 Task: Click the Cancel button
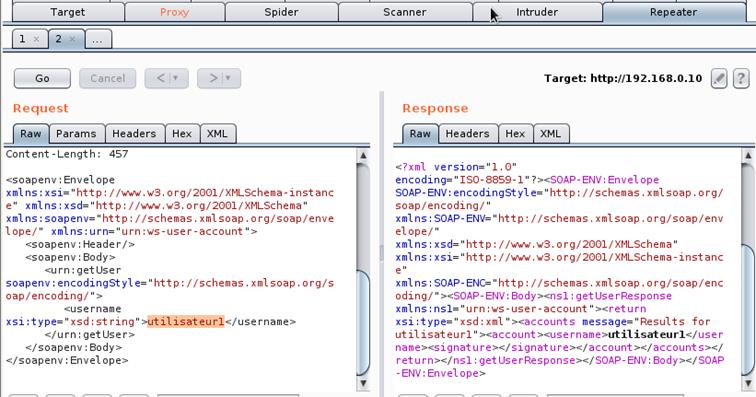(108, 78)
